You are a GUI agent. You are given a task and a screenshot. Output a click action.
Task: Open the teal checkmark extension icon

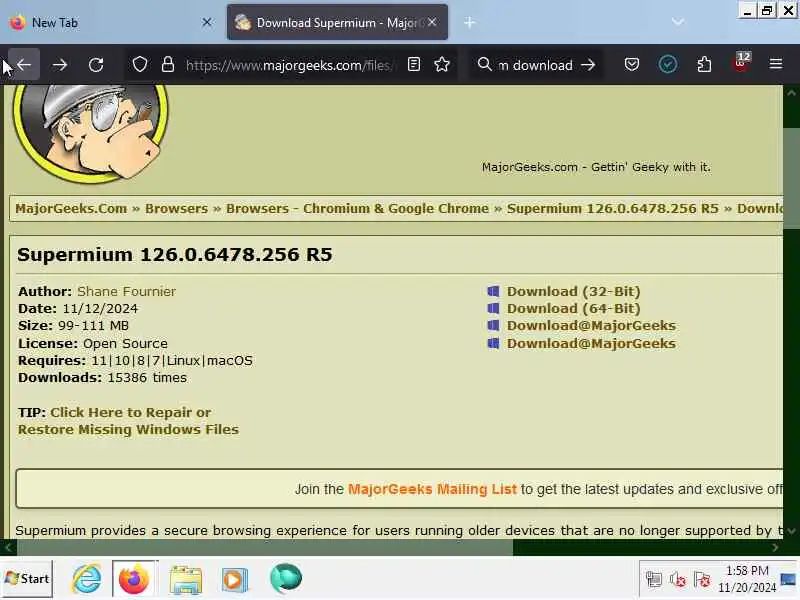click(x=667, y=65)
